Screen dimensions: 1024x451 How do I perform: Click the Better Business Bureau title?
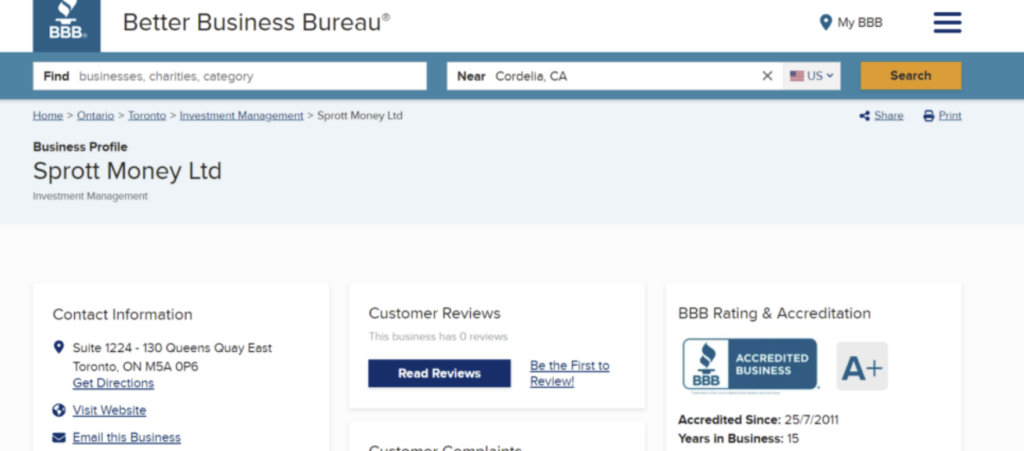tap(257, 23)
